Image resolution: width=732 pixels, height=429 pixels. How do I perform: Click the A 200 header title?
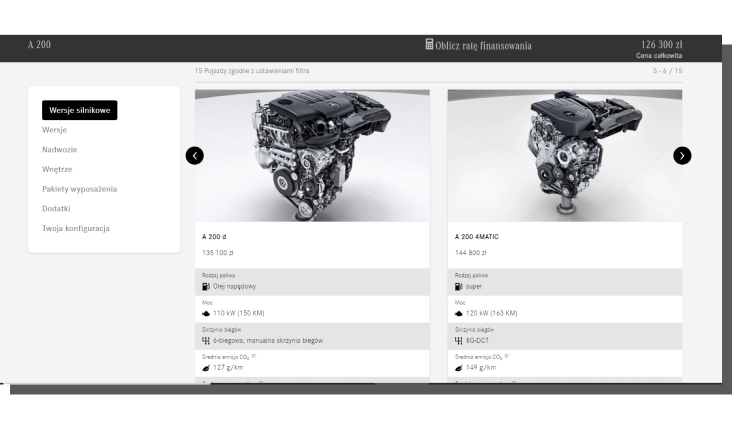(x=39, y=44)
